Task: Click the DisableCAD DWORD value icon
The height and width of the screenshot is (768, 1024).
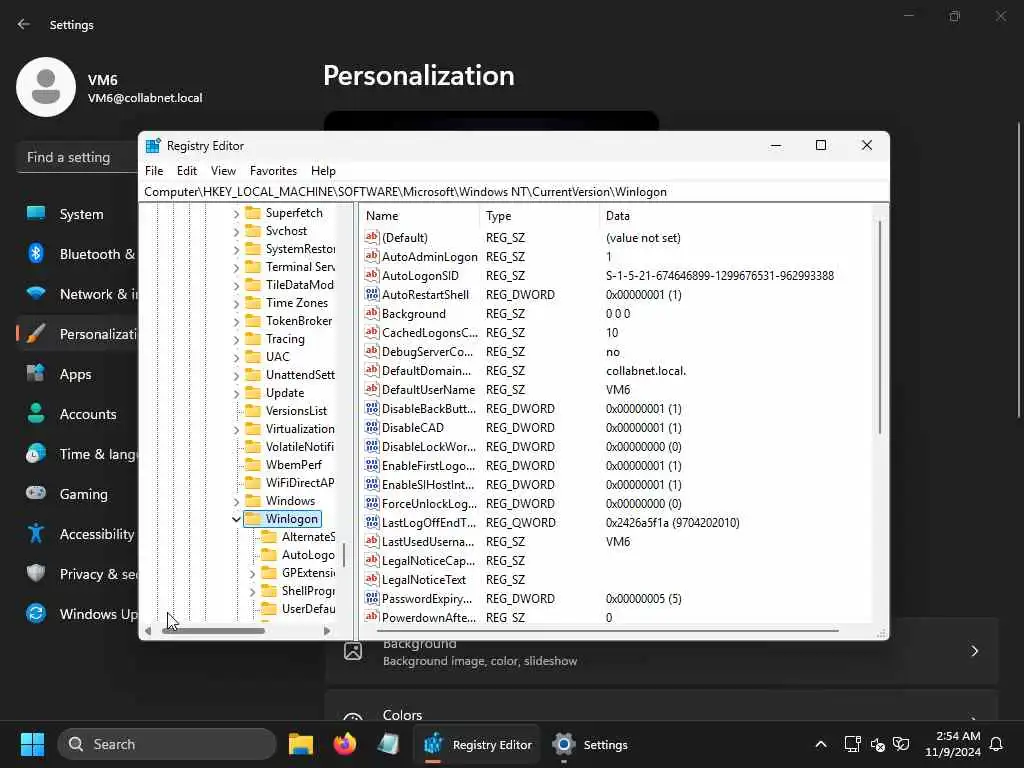Action: 372,427
